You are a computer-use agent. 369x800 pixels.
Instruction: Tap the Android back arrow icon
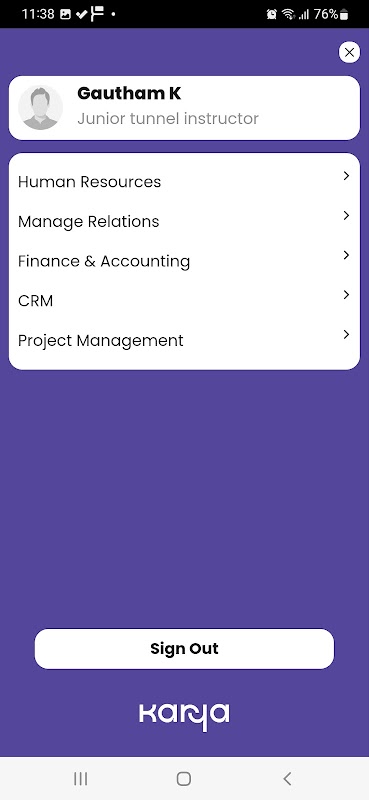287,779
